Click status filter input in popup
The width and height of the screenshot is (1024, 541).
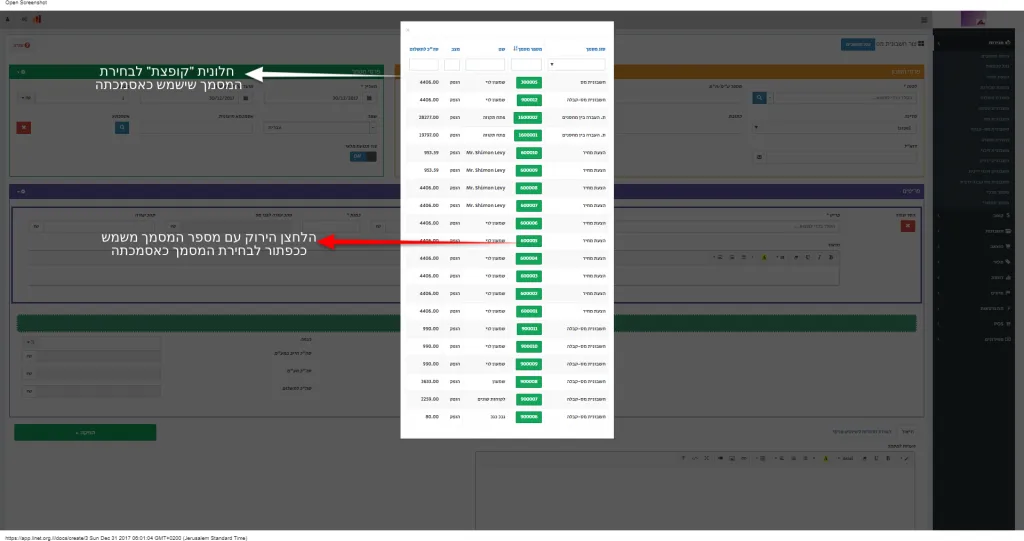click(452, 65)
